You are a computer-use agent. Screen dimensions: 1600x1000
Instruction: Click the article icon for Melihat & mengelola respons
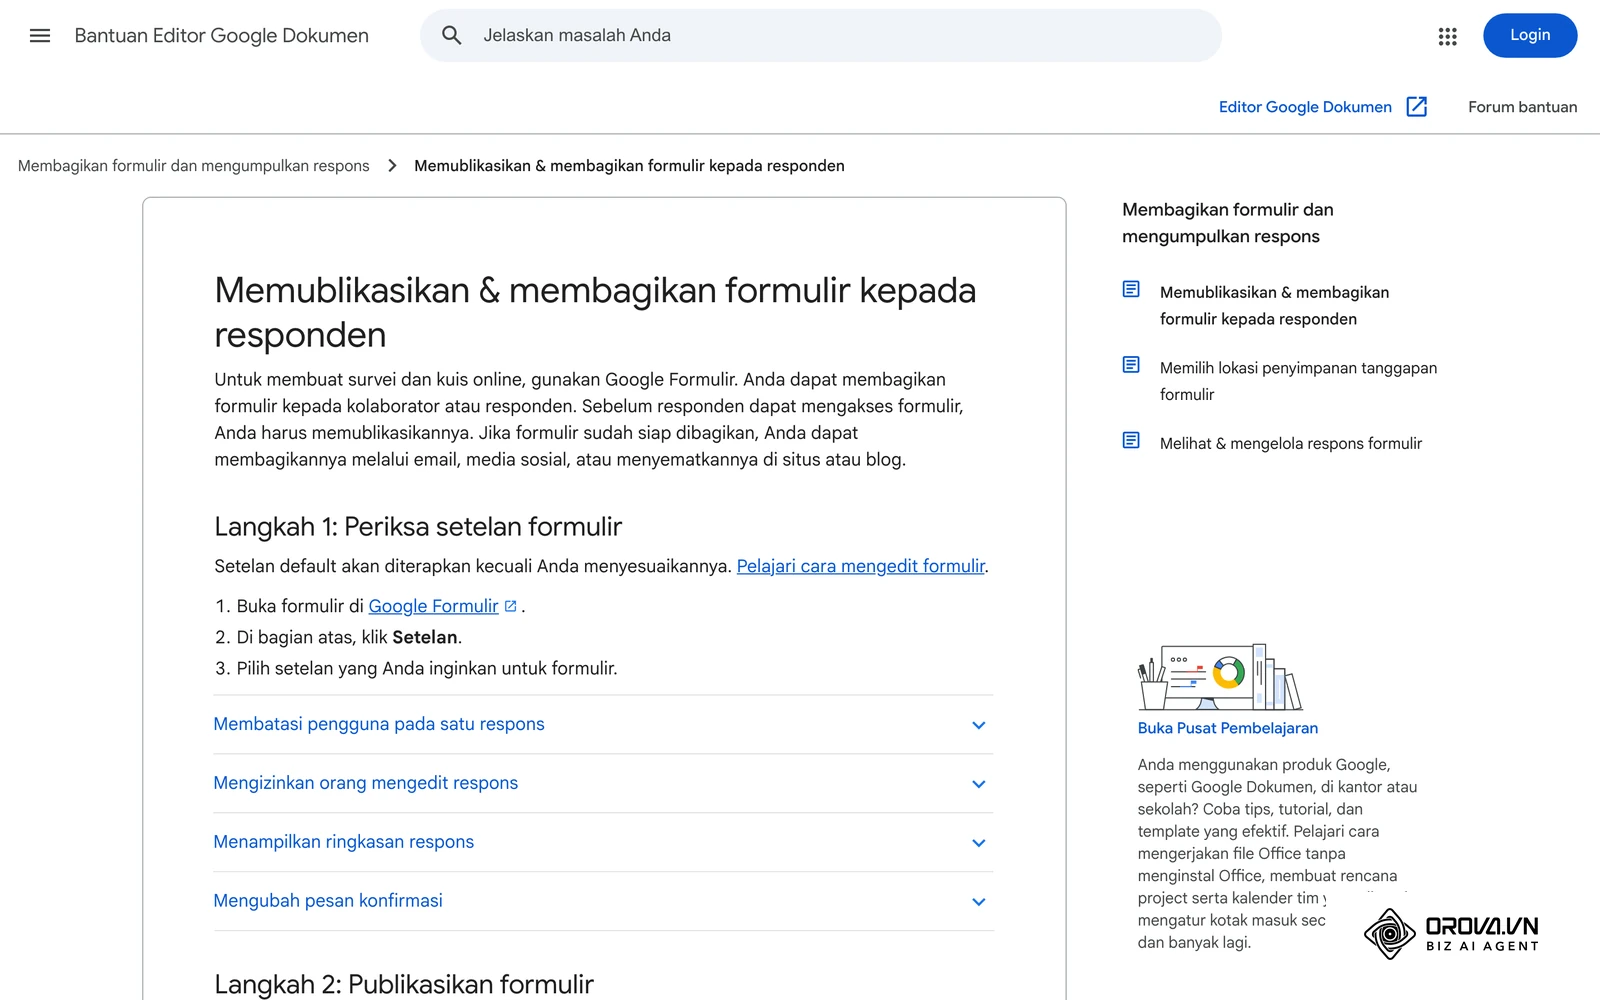(1131, 440)
